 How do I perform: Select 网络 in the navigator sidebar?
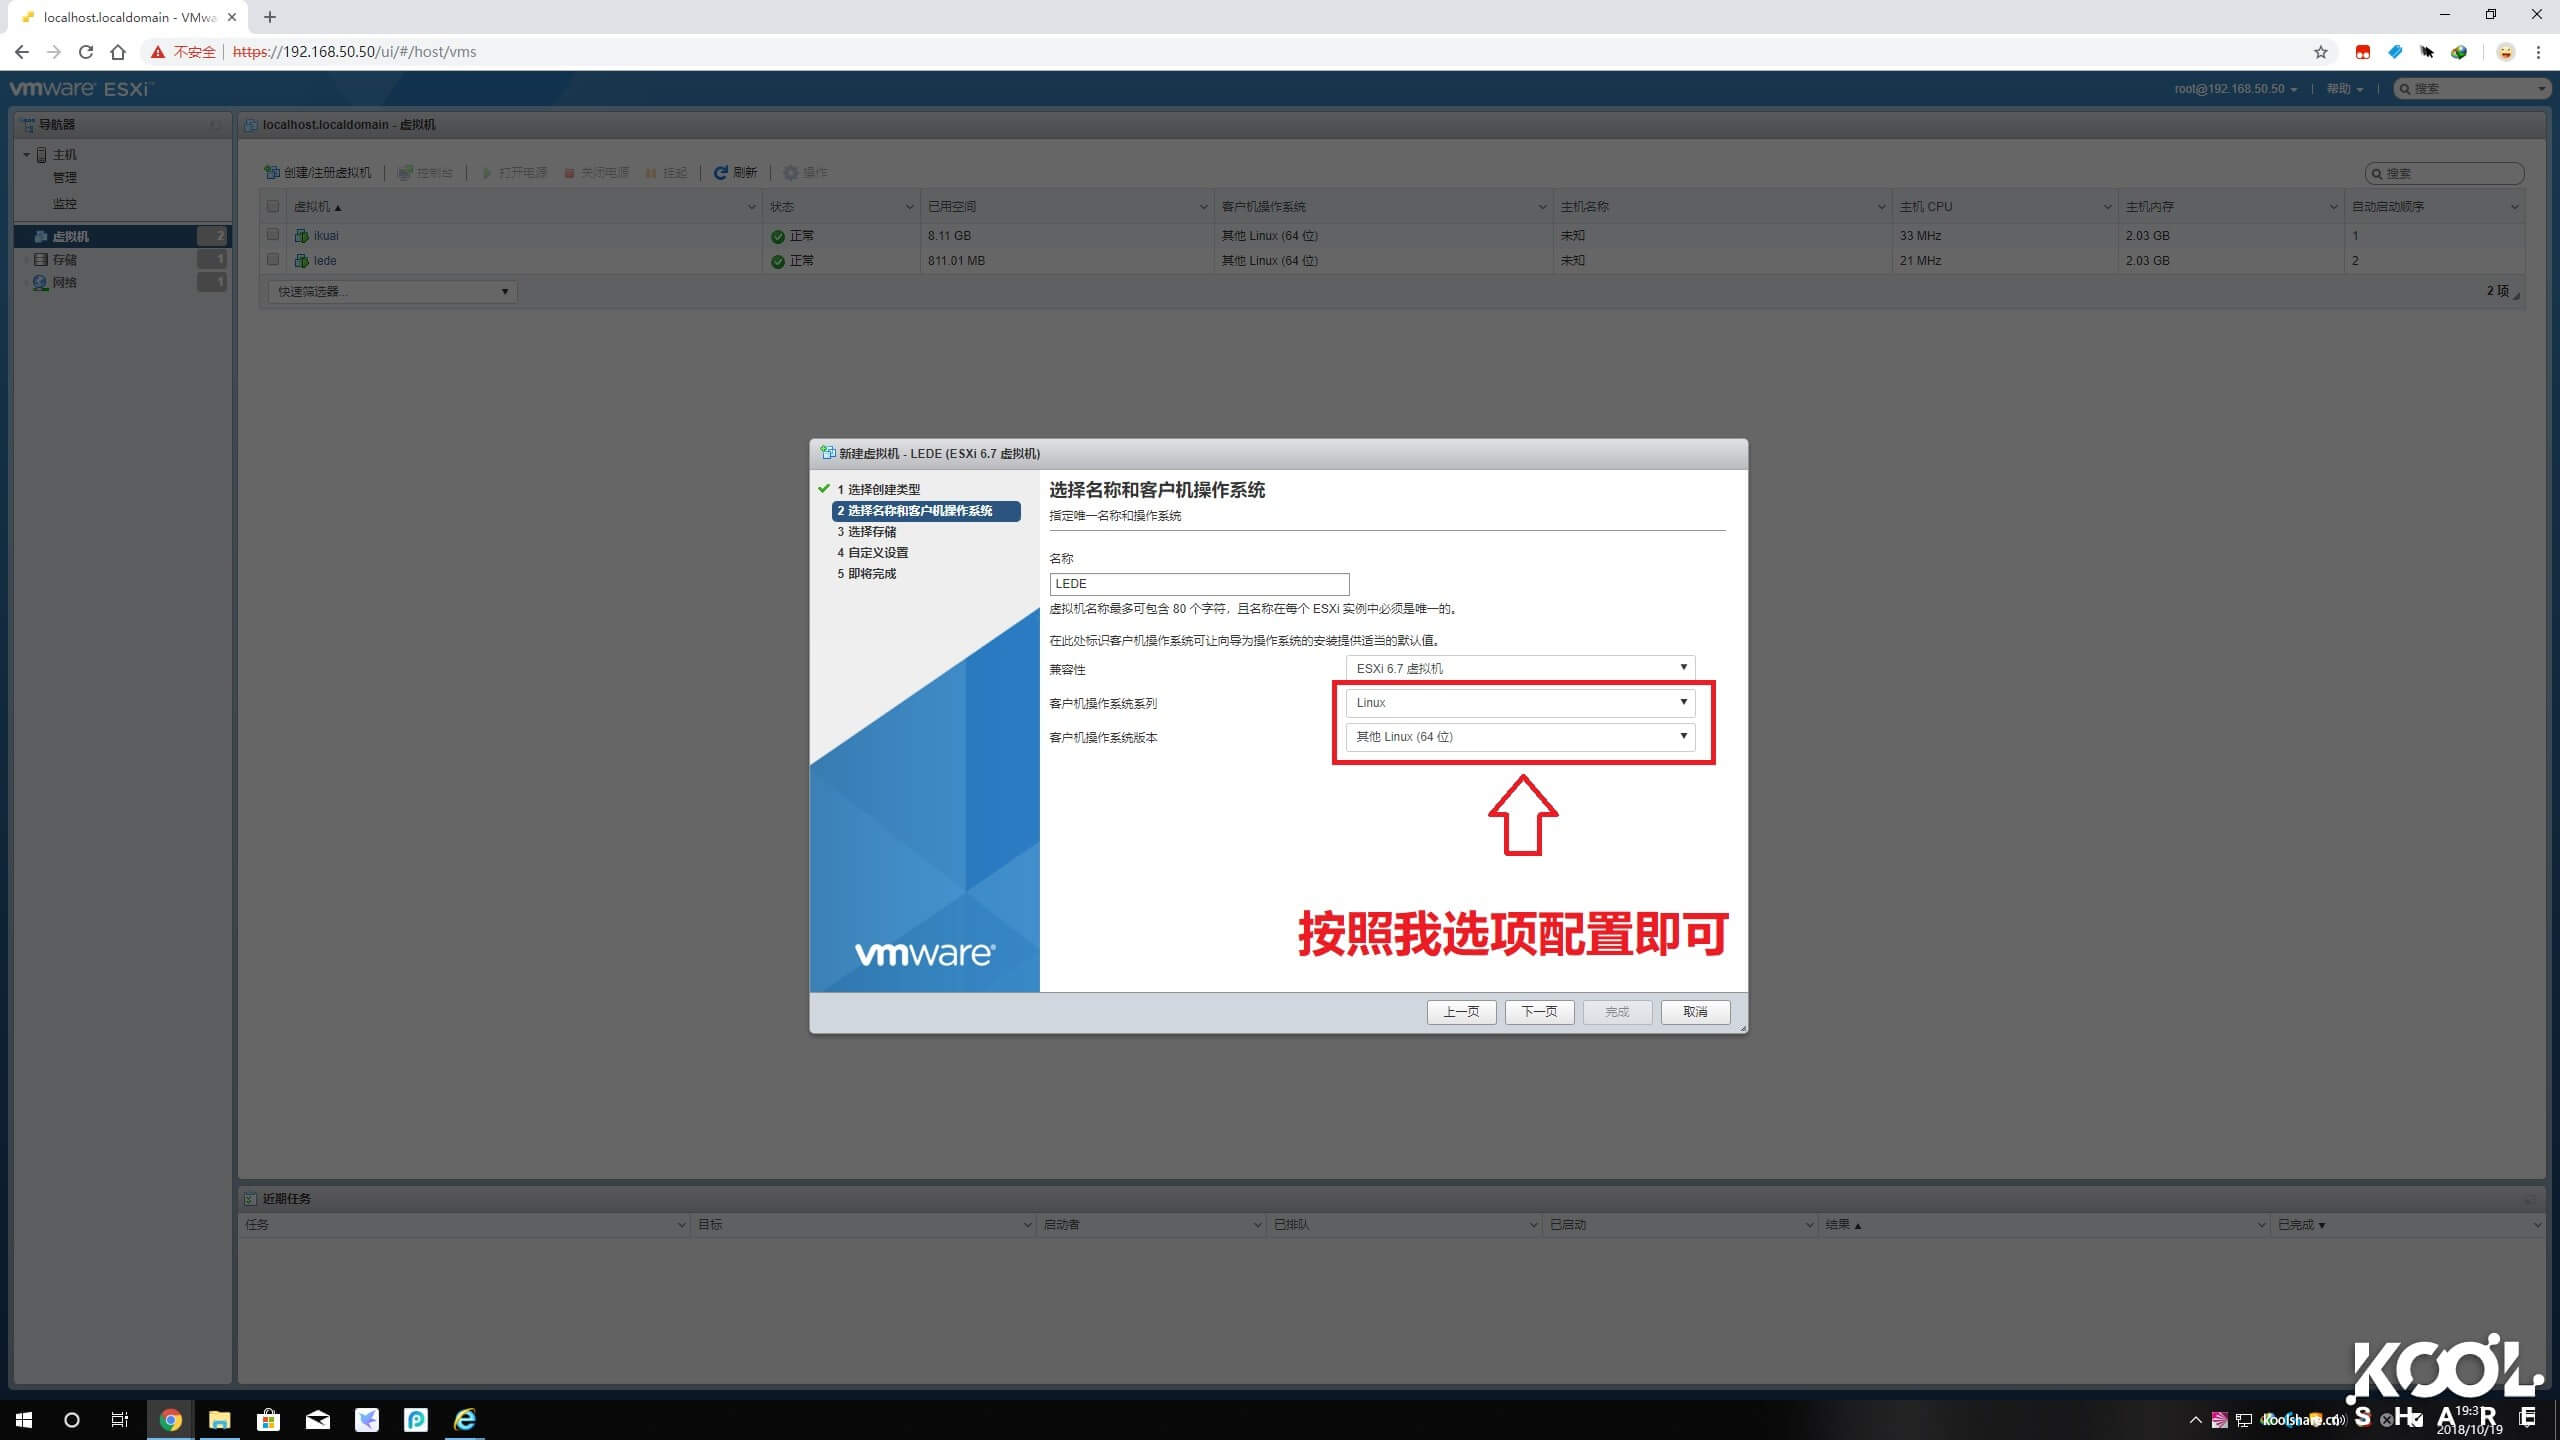(64, 282)
